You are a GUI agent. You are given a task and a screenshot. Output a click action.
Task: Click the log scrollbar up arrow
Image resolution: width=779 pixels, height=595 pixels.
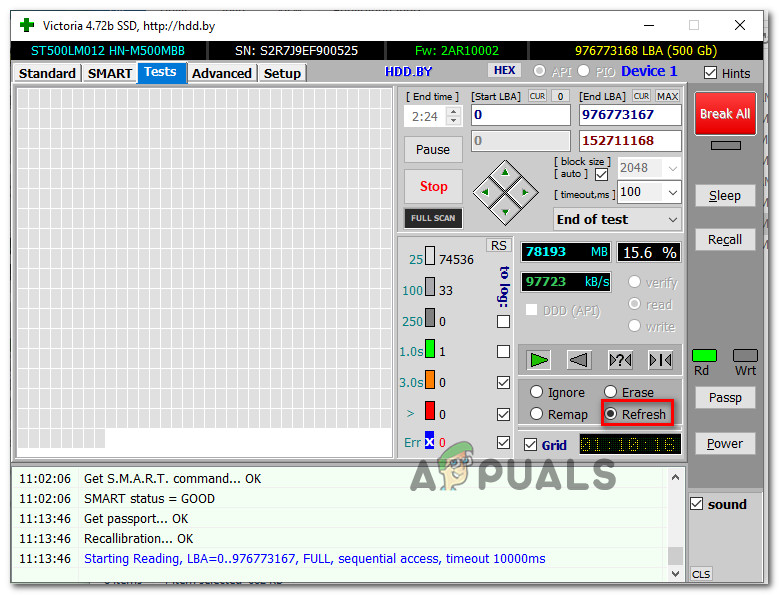(675, 477)
